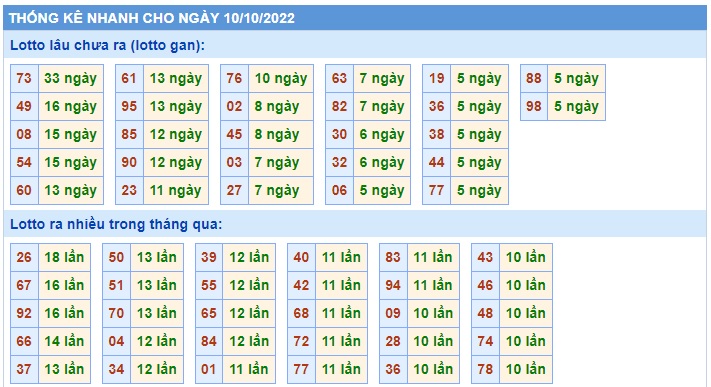Click lotto number 88
Screen dimensions: 711x387
pyautogui.click(x=534, y=78)
